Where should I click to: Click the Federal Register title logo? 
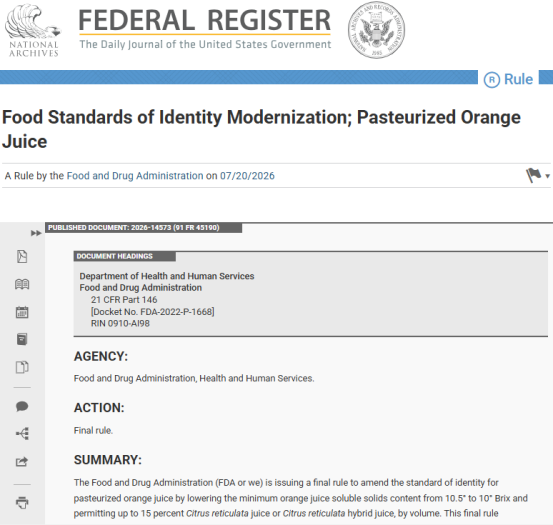coord(205,29)
